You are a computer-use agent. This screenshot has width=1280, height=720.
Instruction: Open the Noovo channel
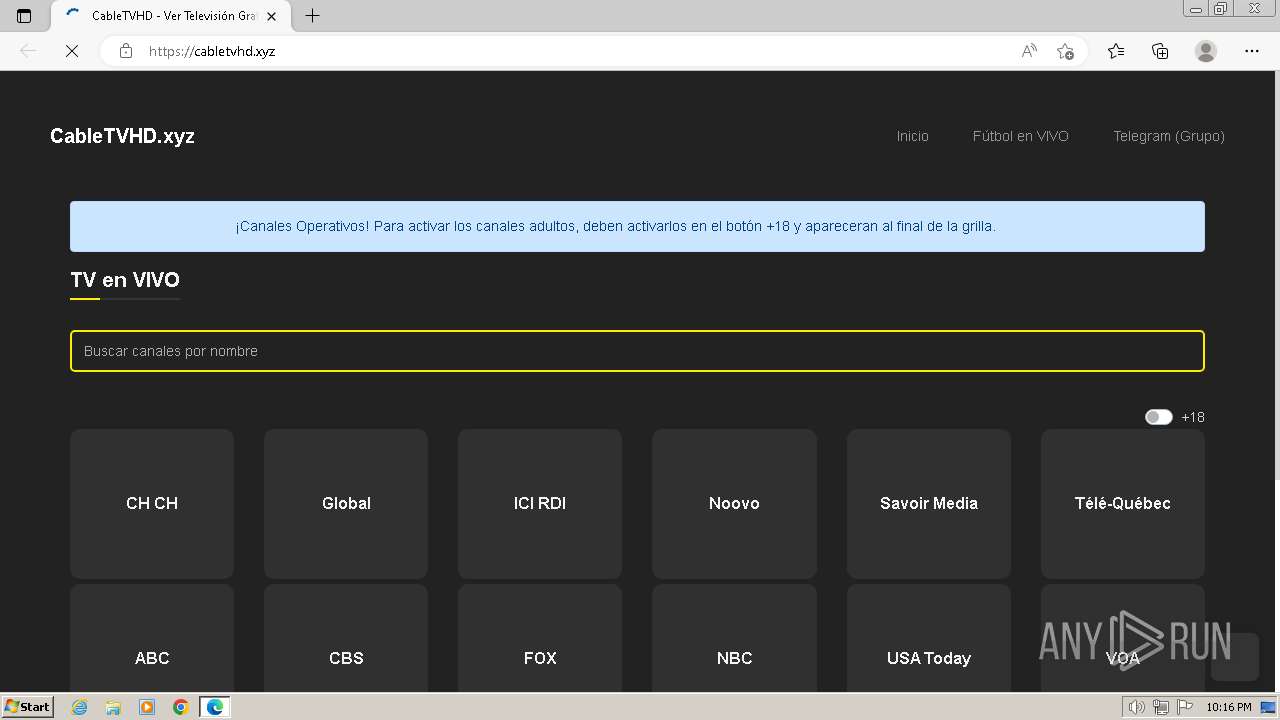click(x=734, y=503)
